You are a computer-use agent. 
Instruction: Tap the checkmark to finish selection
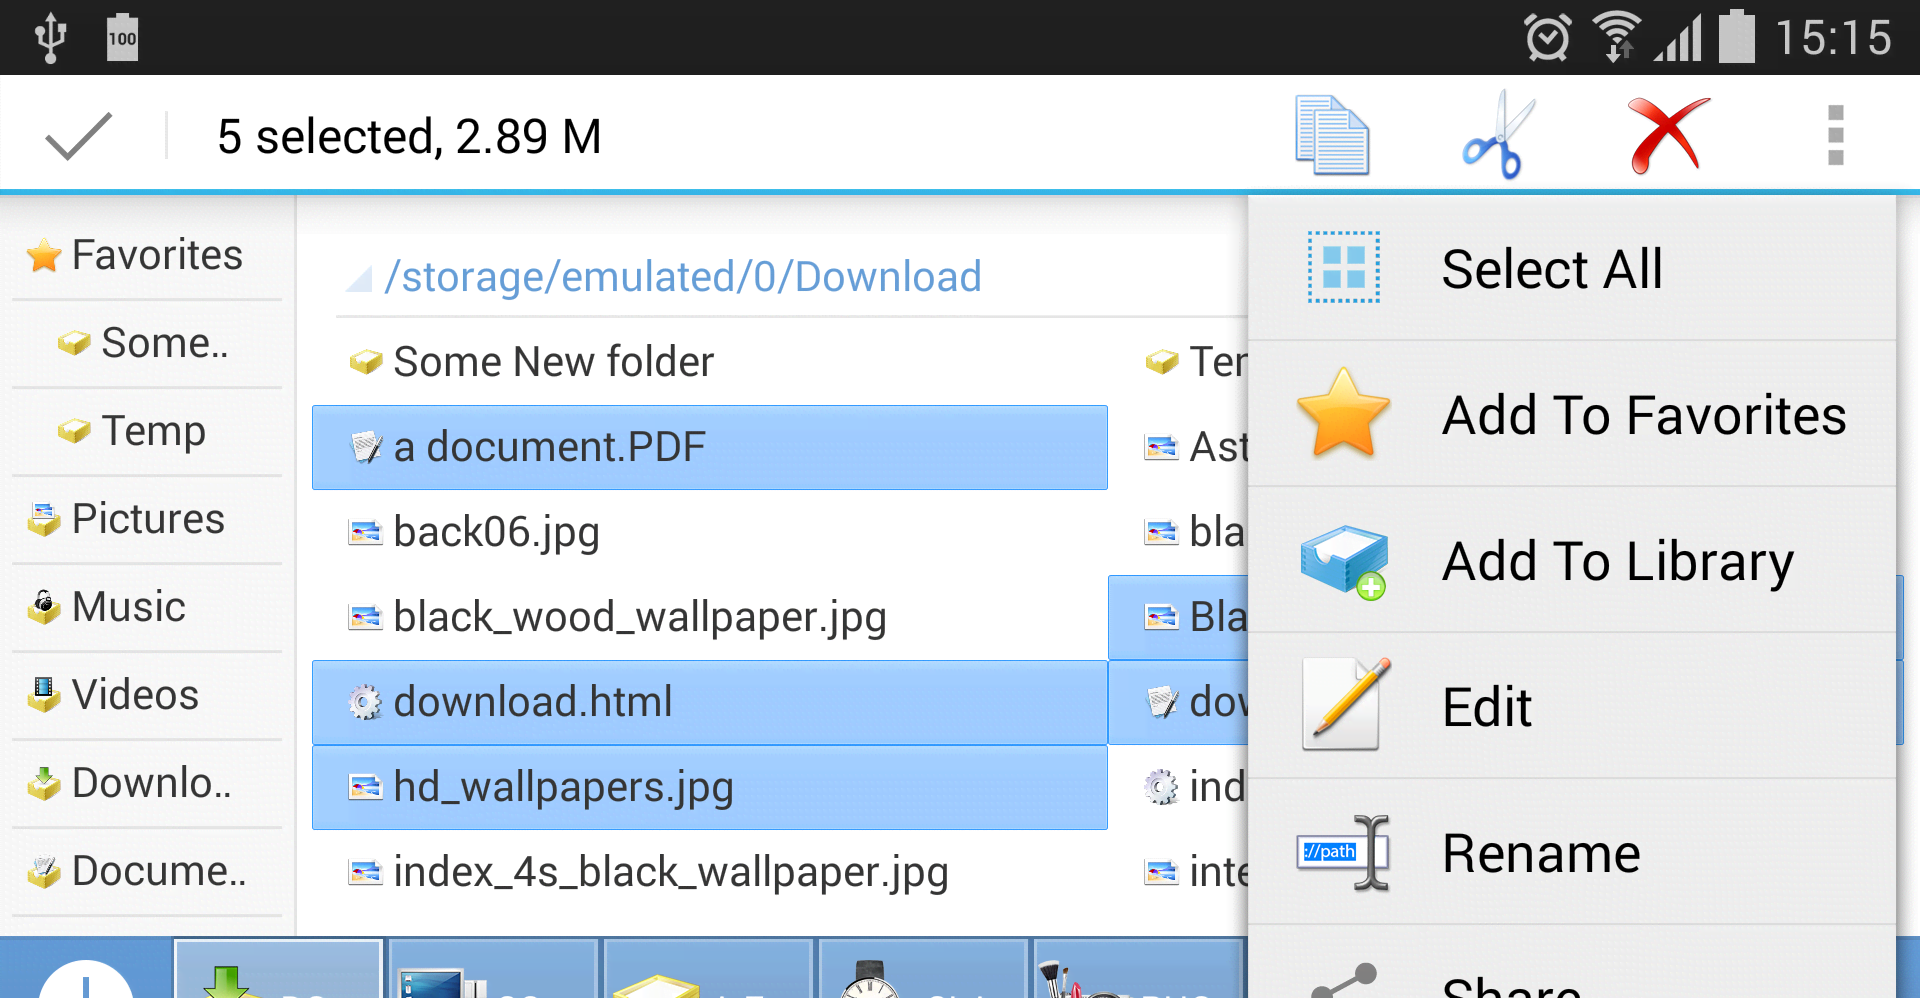tap(78, 136)
